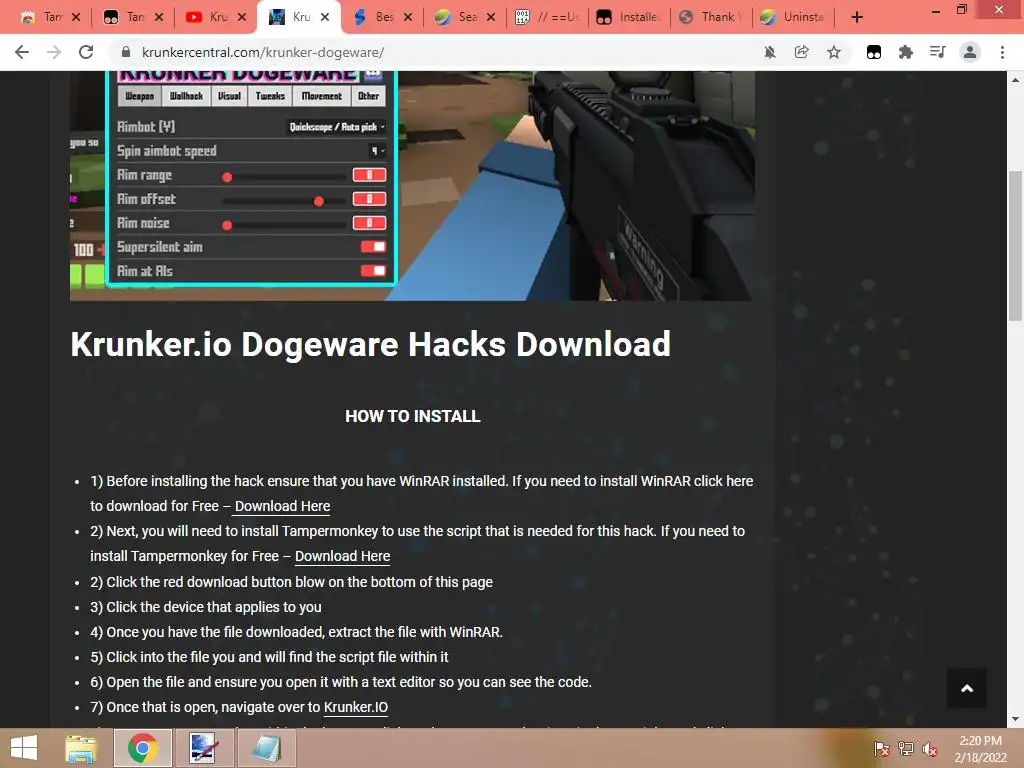This screenshot has width=1024, height=768.
Task: Open the notepad-like taskbar app icon
Action: tap(266, 748)
